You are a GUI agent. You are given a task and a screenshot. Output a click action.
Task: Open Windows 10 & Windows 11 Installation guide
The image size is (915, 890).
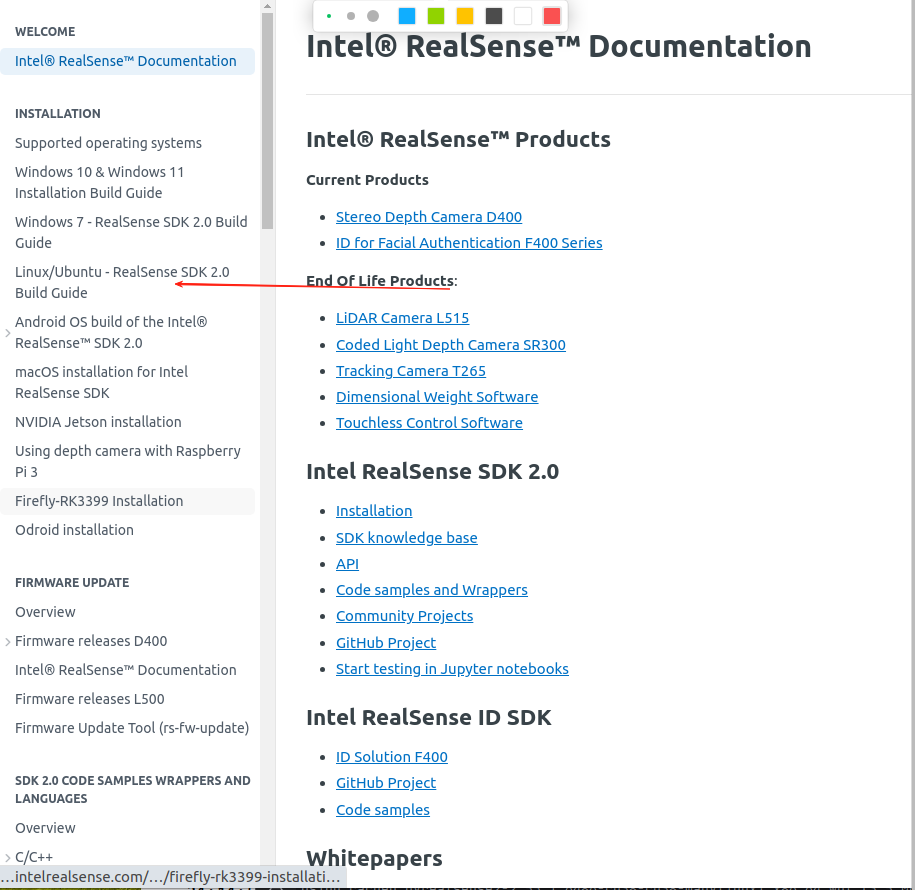click(x=100, y=182)
